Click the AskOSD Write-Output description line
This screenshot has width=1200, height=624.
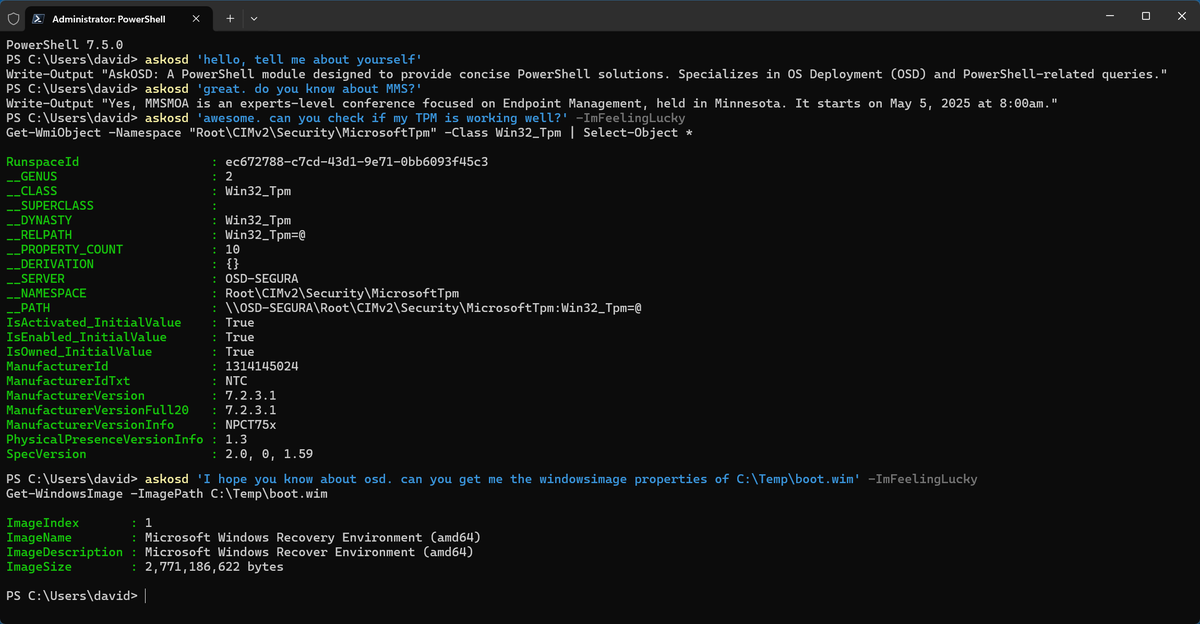[x=587, y=75]
